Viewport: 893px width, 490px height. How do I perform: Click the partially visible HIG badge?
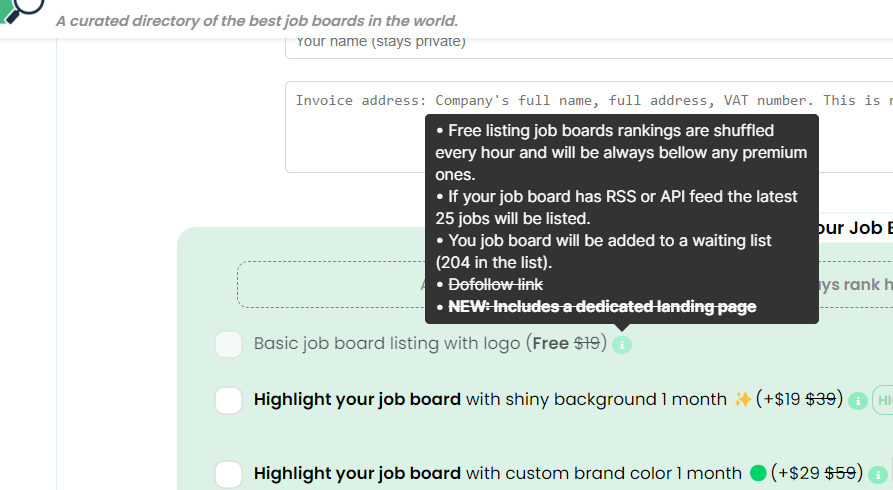click(x=882, y=401)
